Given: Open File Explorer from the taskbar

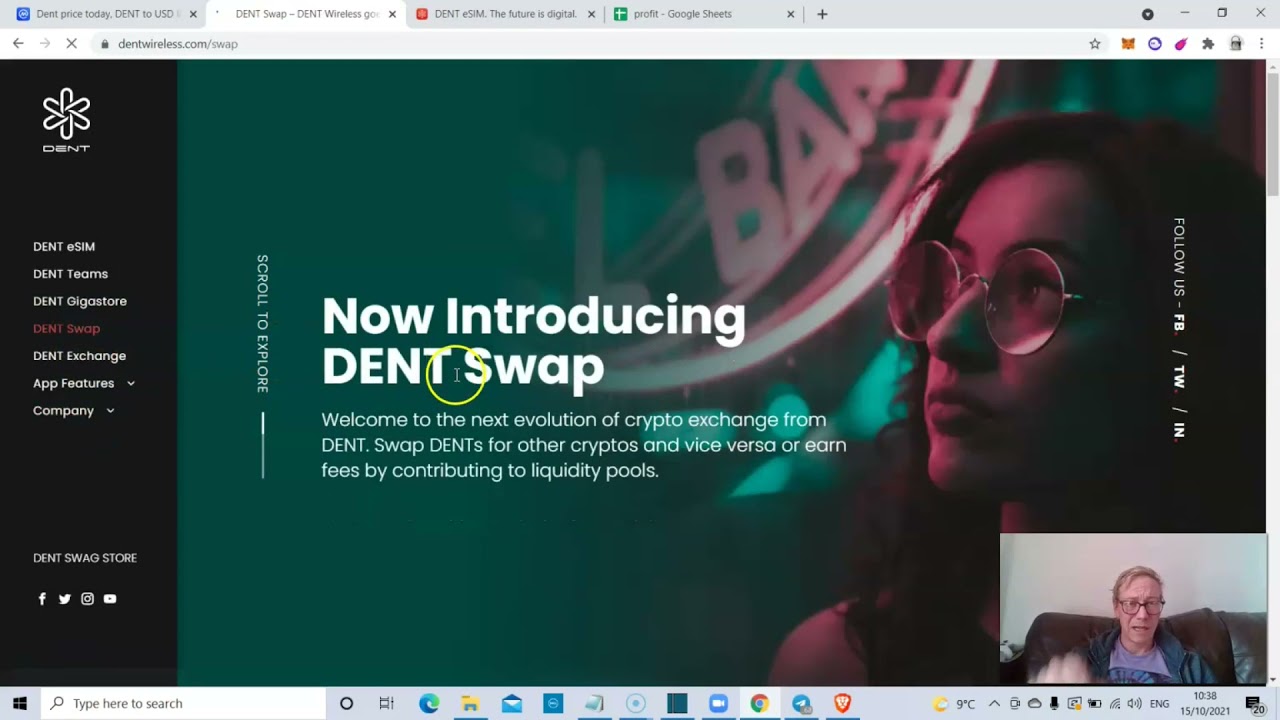Looking at the screenshot, I should coord(470,703).
